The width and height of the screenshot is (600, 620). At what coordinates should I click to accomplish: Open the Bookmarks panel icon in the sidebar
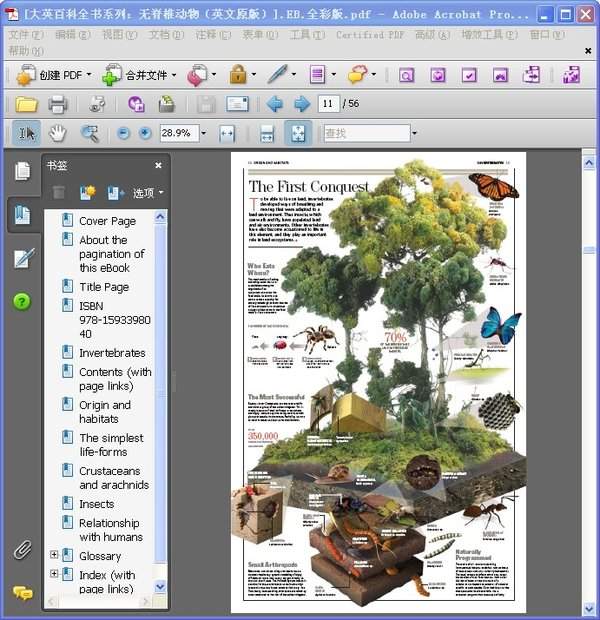tap(22, 215)
